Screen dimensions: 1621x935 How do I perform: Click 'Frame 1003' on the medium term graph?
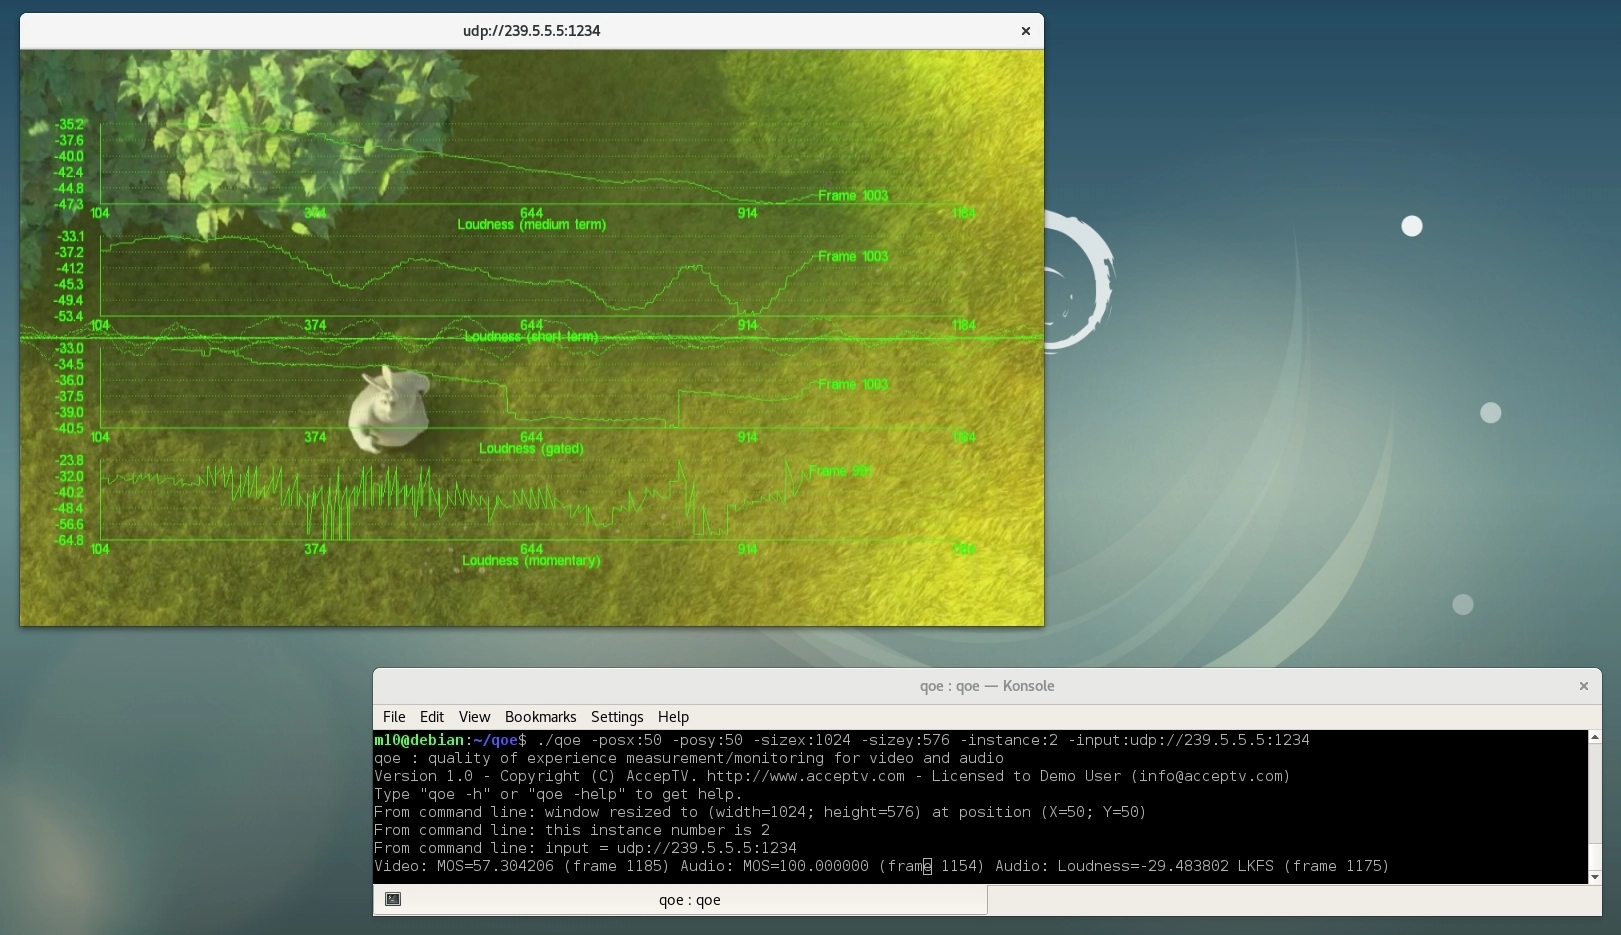pyautogui.click(x=853, y=196)
